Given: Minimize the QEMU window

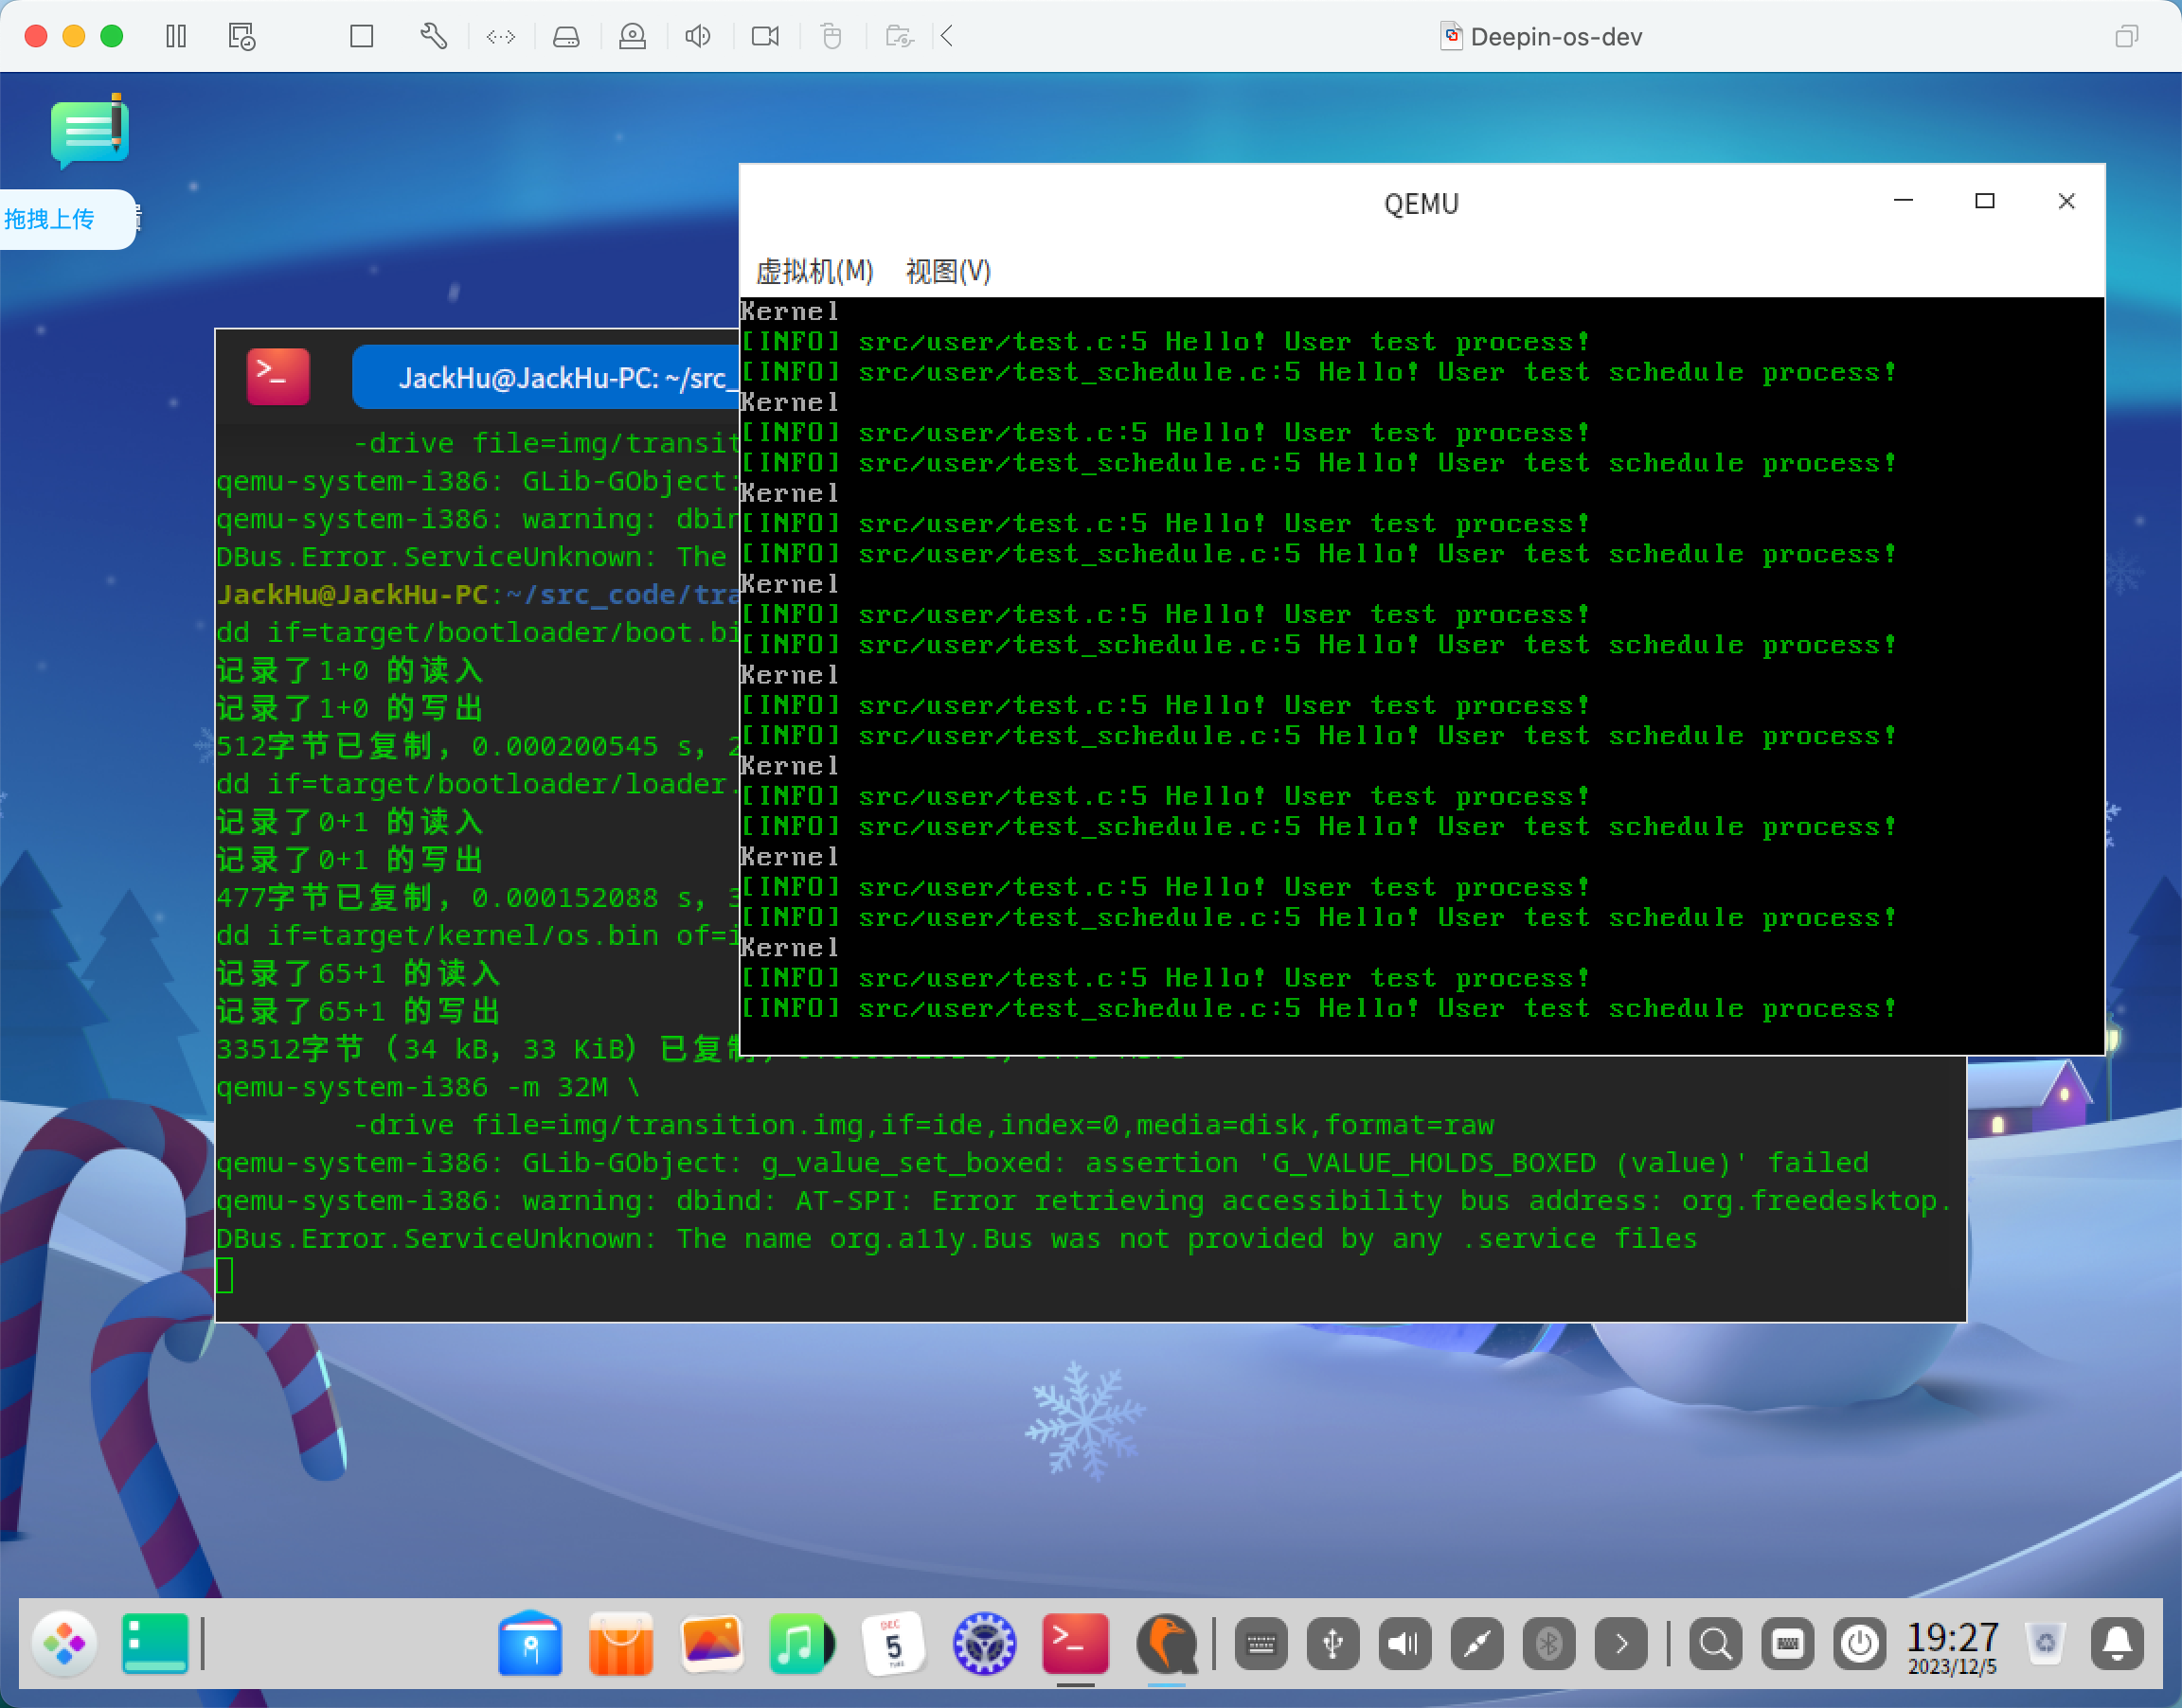Looking at the screenshot, I should click(x=1903, y=201).
